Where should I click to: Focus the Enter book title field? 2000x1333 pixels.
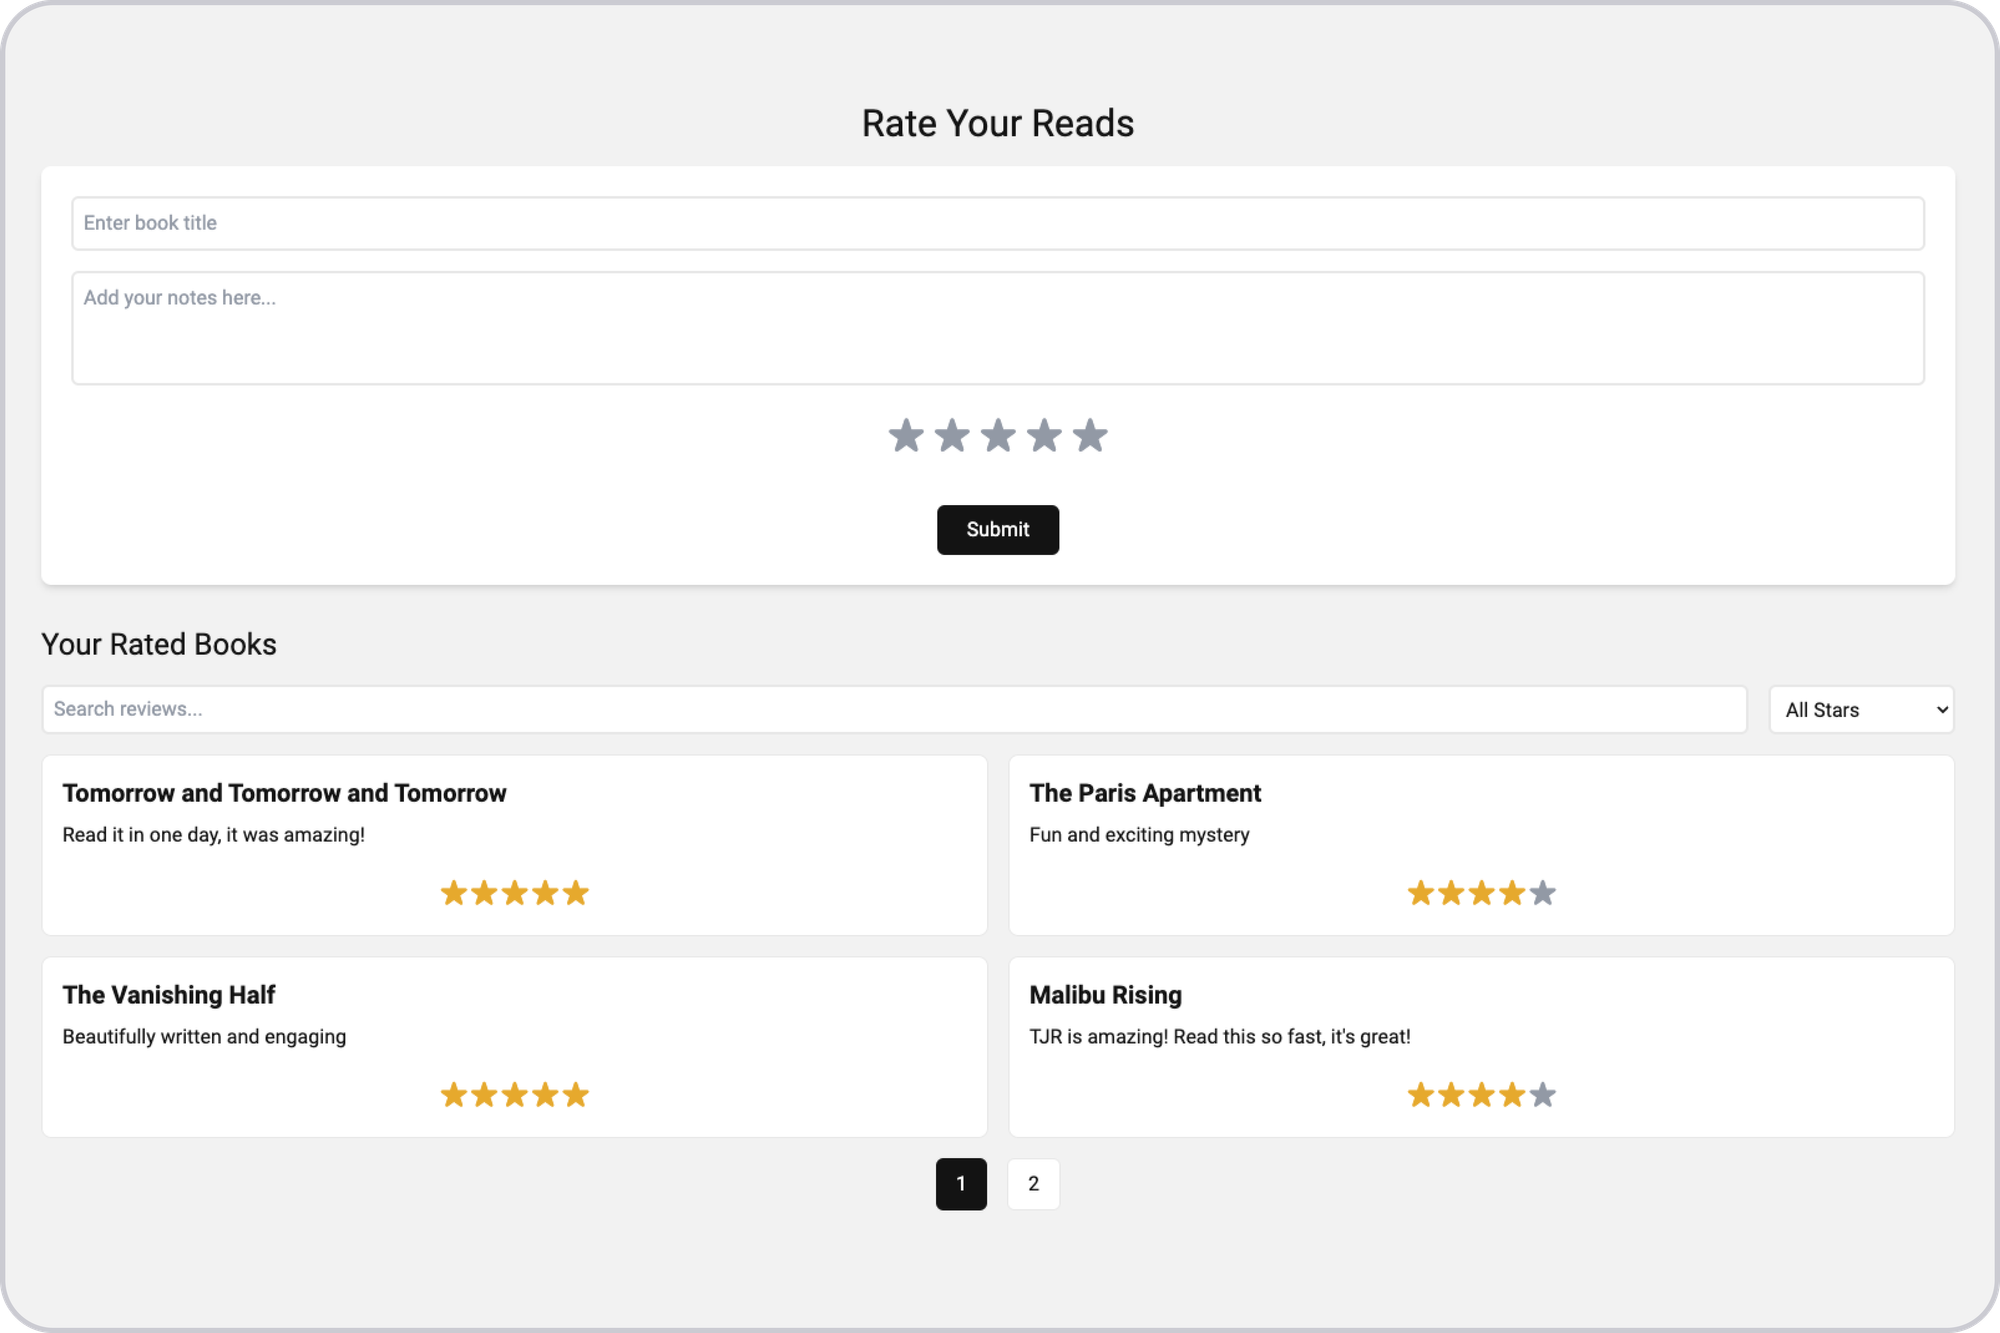(x=998, y=223)
